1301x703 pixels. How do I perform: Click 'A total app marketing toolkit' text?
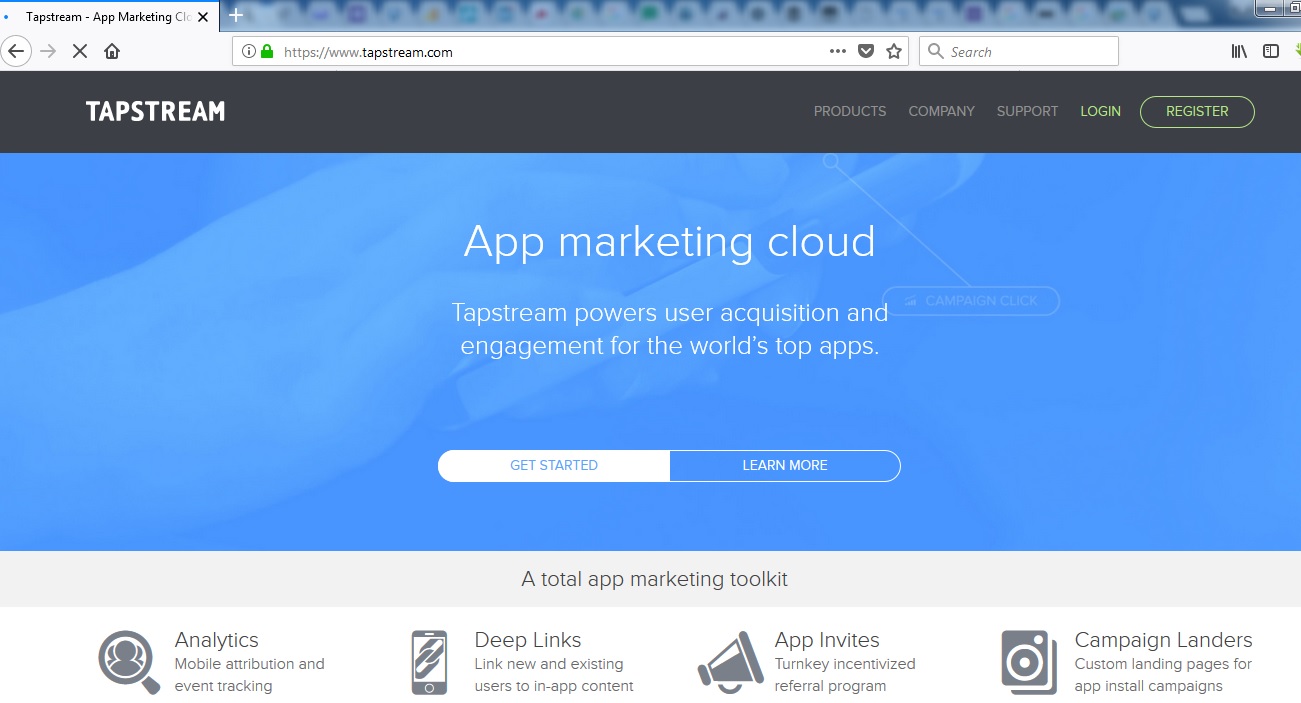[655, 579]
